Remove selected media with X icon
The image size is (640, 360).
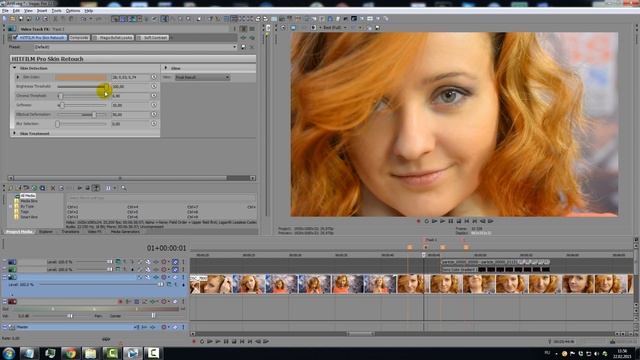point(53,188)
